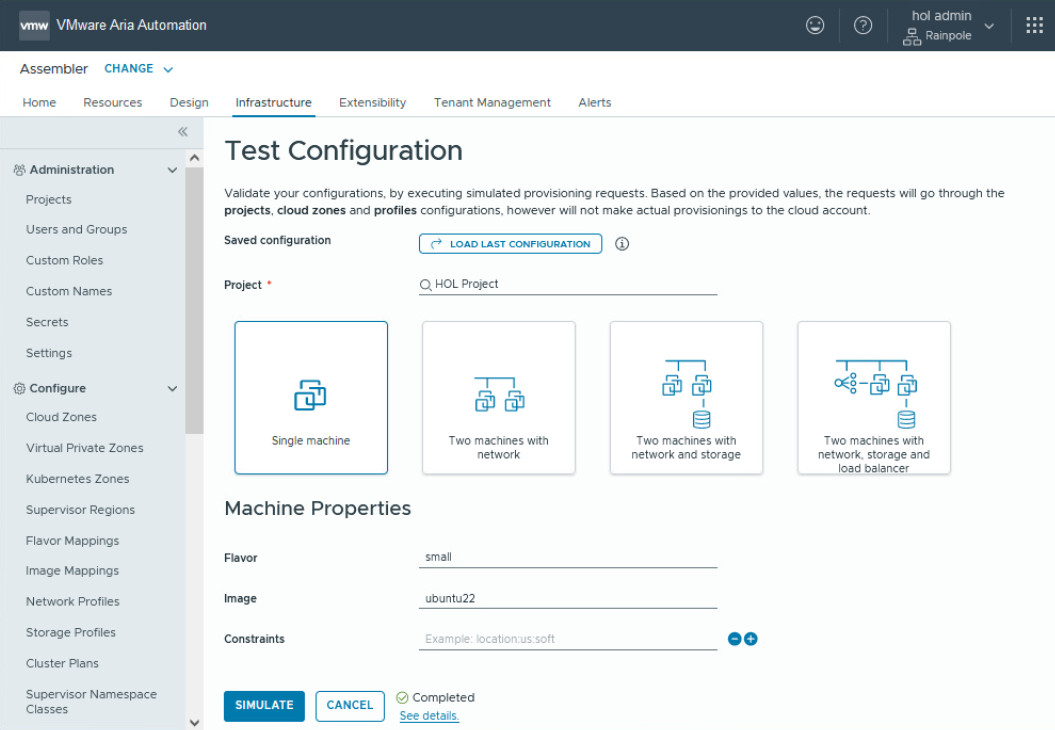Click the vmw logo icon
1055x730 pixels.
[x=34, y=26]
